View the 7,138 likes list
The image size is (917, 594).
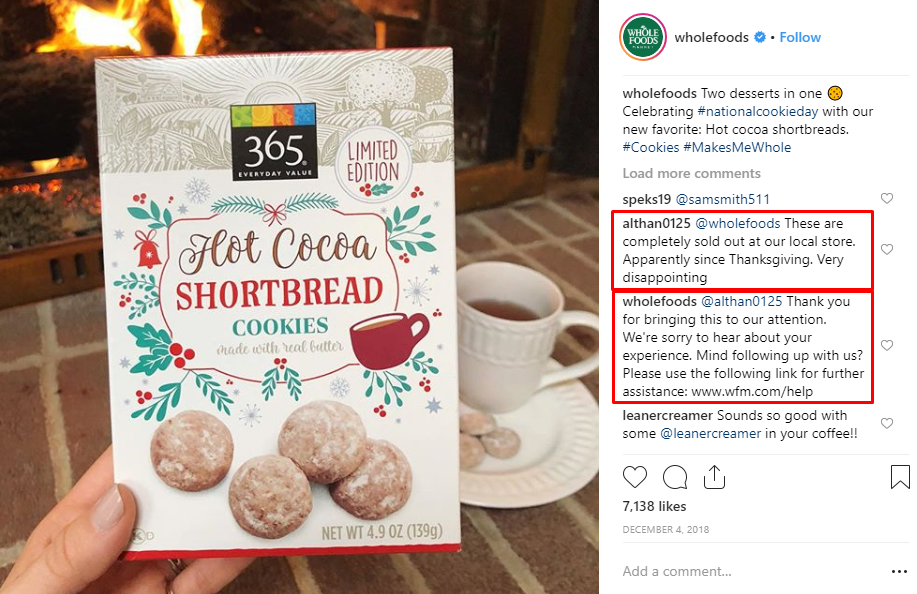[x=654, y=506]
